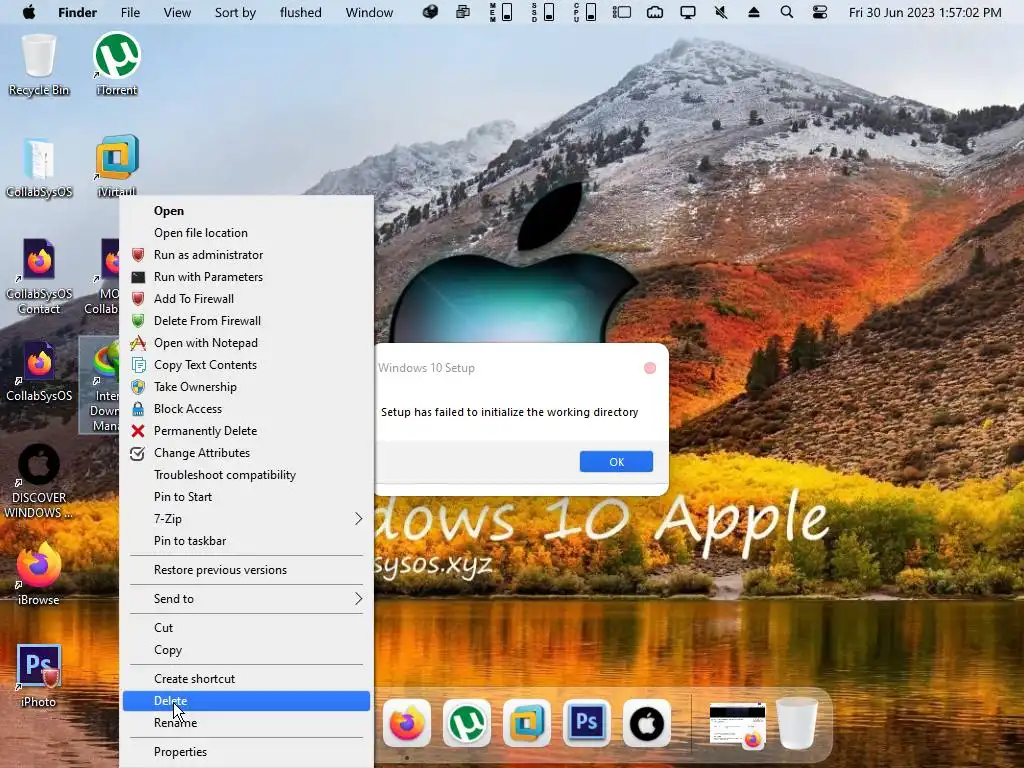Screen dimensions: 1024x768
Task: Click the Apple logo in menu bar
Action: coord(29,12)
